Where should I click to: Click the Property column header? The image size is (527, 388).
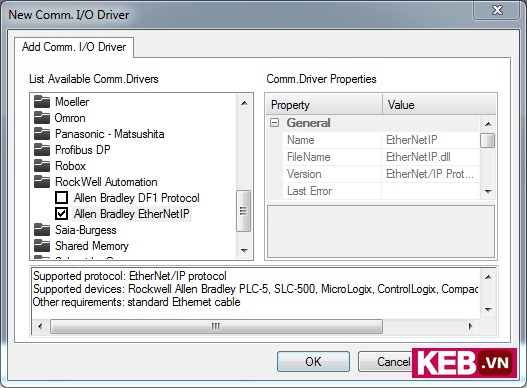point(325,105)
